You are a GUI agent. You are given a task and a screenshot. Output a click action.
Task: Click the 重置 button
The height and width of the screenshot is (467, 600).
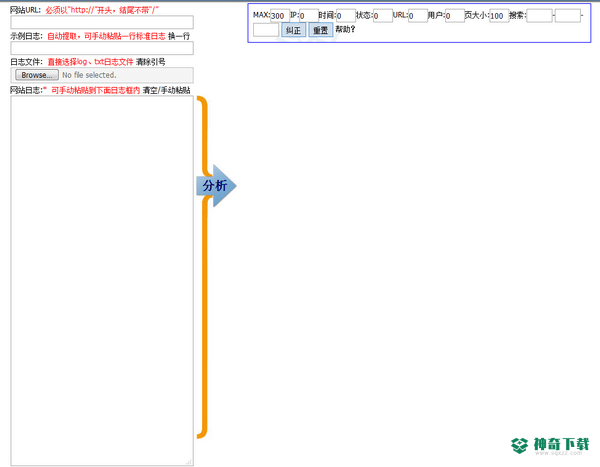coord(321,30)
